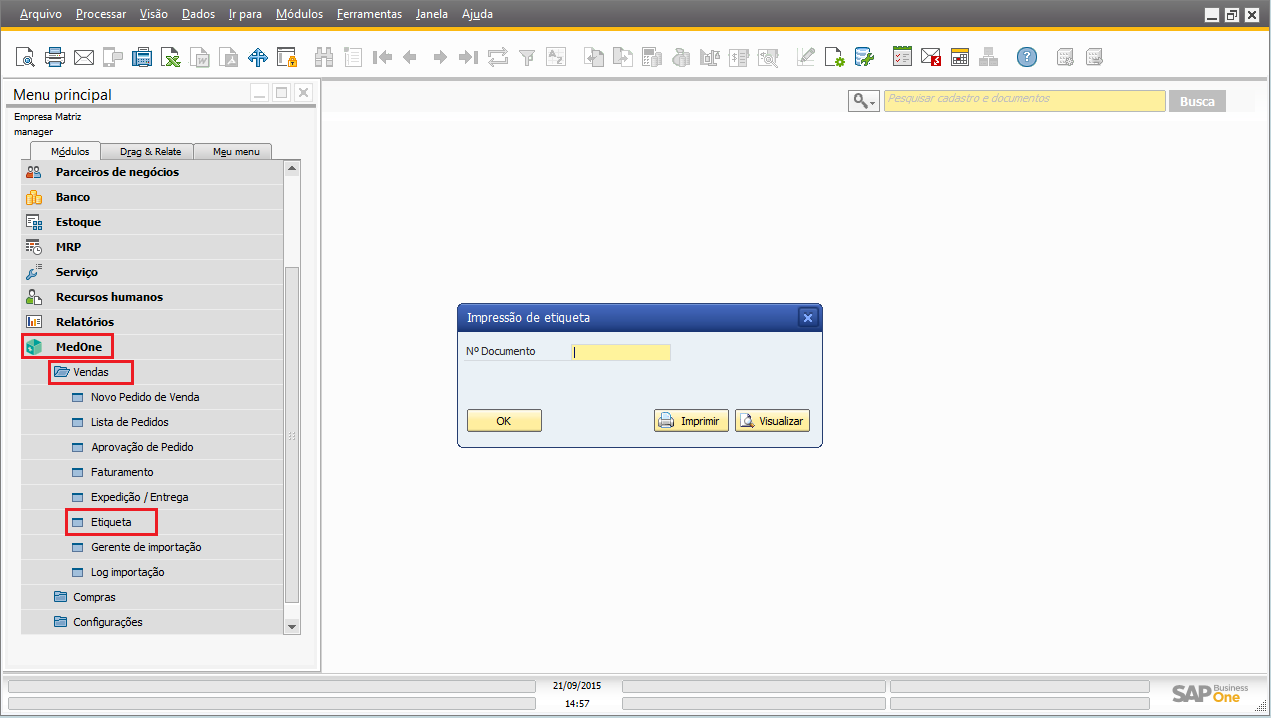This screenshot has height=718, width=1271.
Task: Open Lista de Pedidos
Action: [130, 422]
